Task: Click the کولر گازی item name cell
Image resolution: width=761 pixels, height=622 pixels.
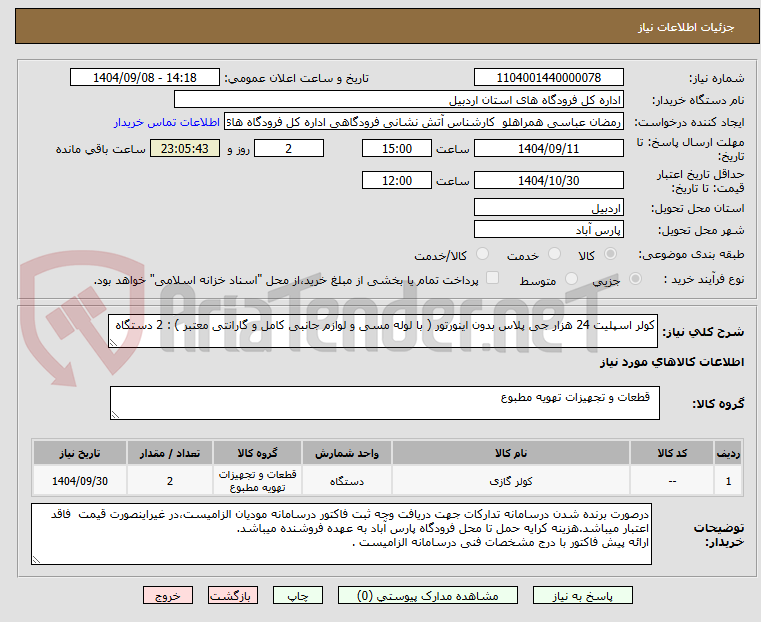Action: tap(511, 481)
